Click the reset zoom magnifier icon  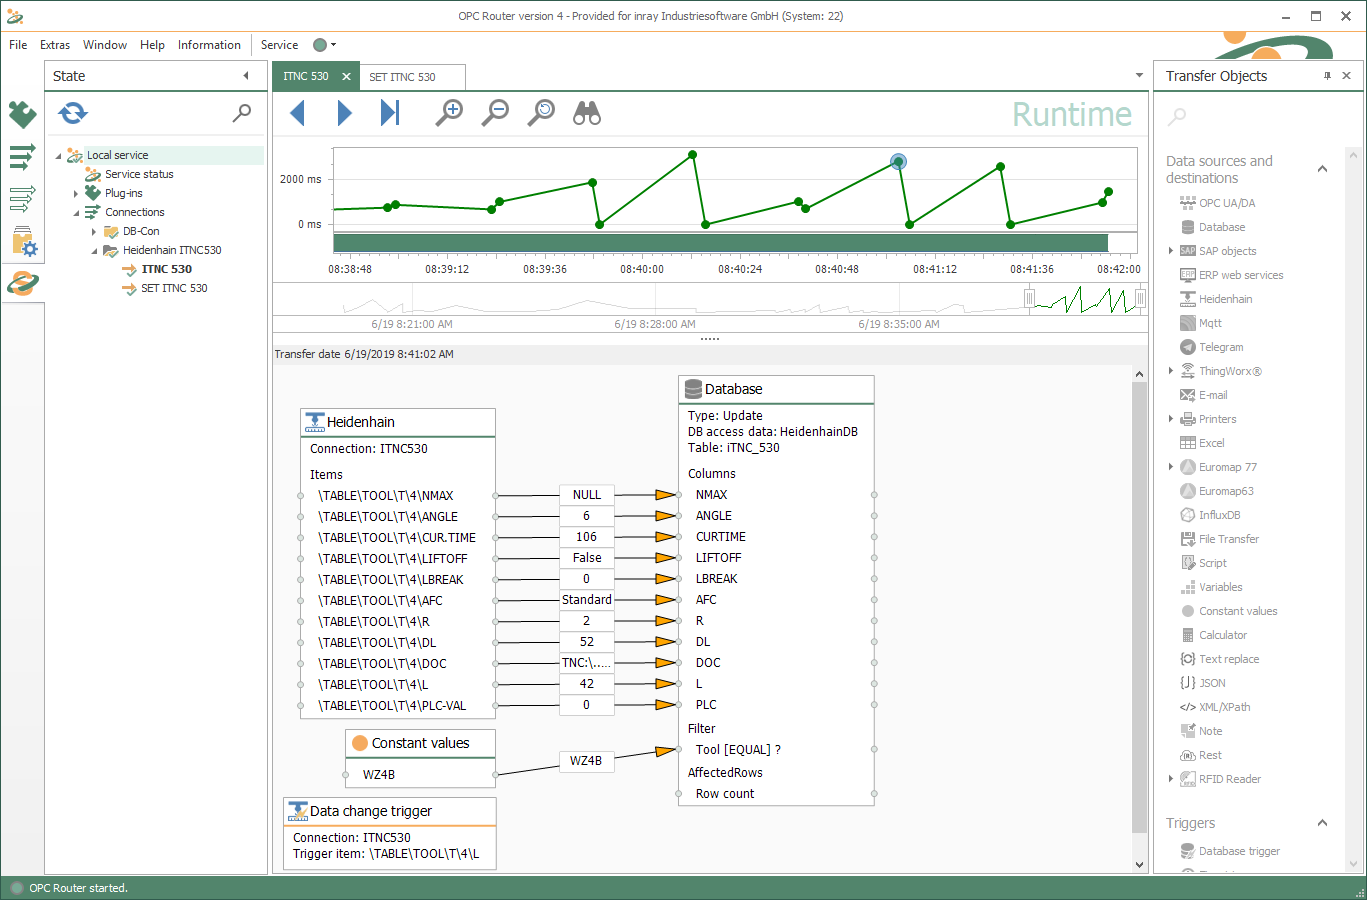point(541,113)
